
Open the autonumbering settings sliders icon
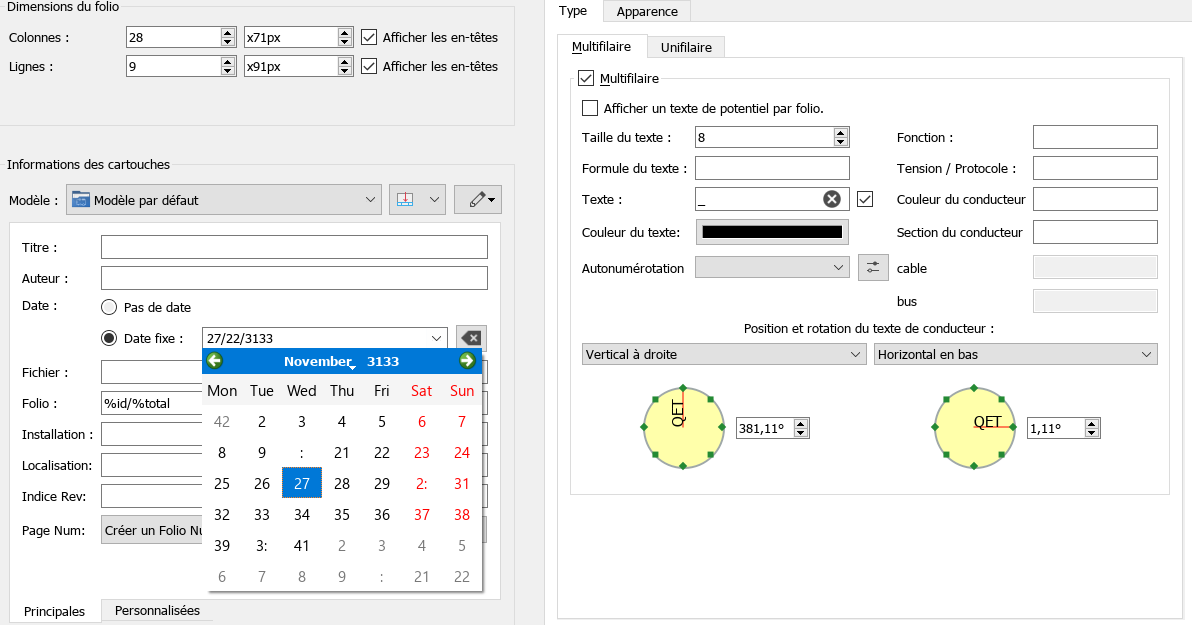pos(872,267)
